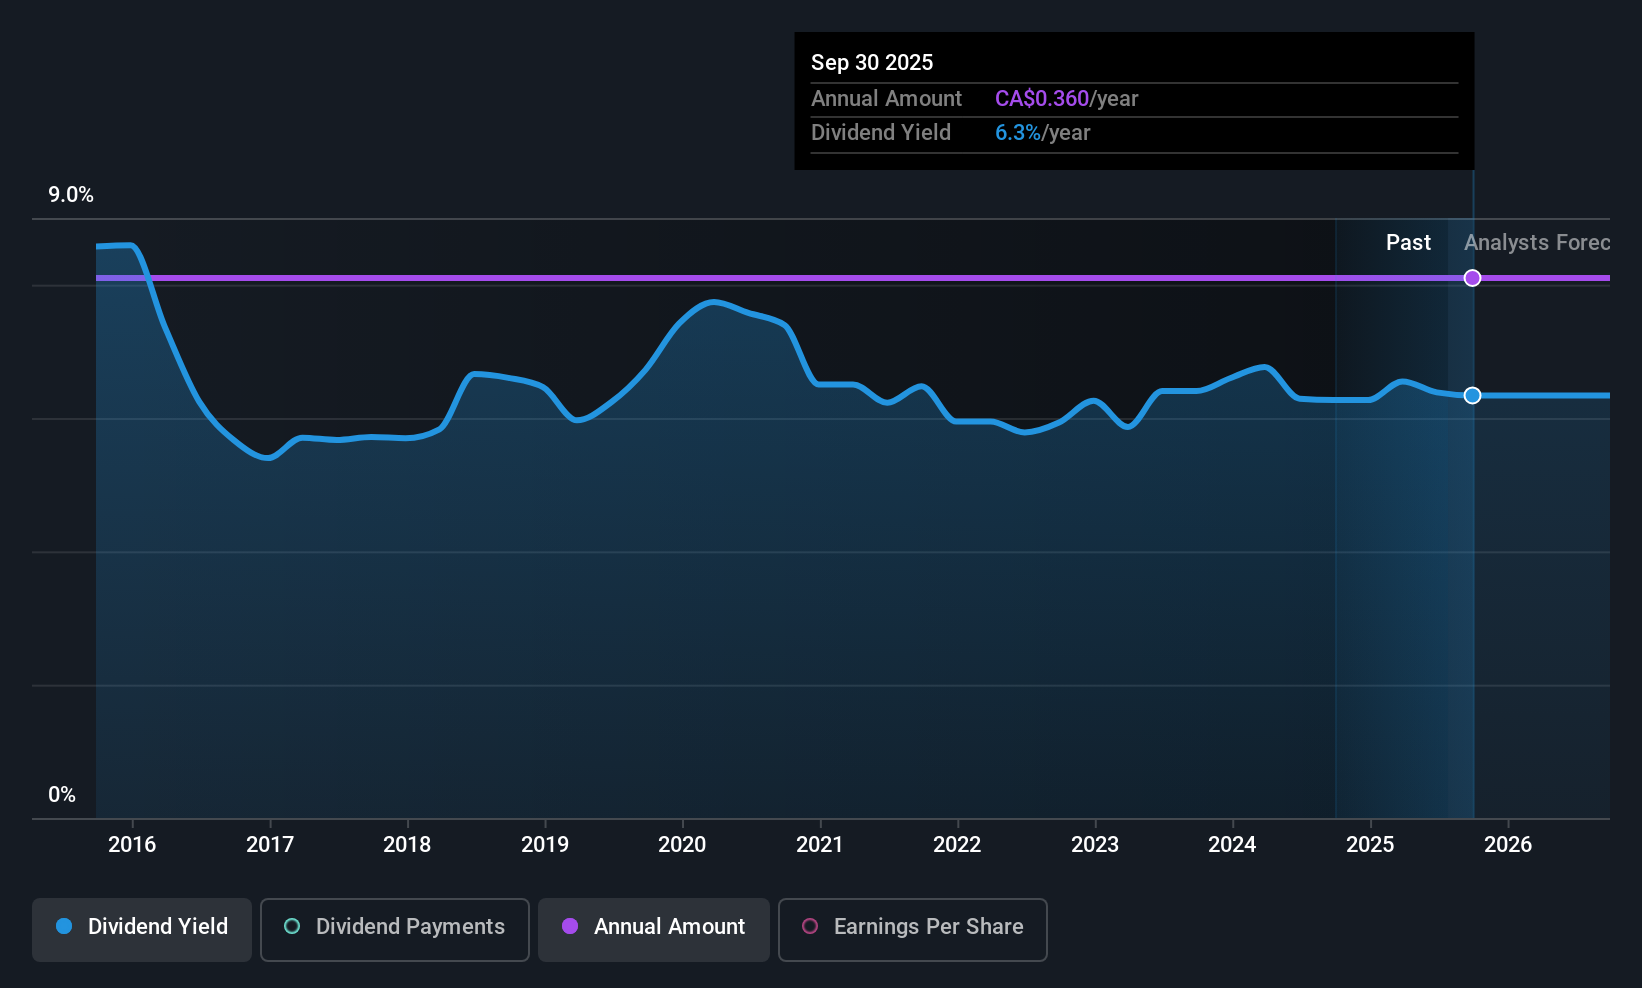Click the teal Dividend Payments legend circle
Viewport: 1642px width, 988px height.
pos(292,926)
